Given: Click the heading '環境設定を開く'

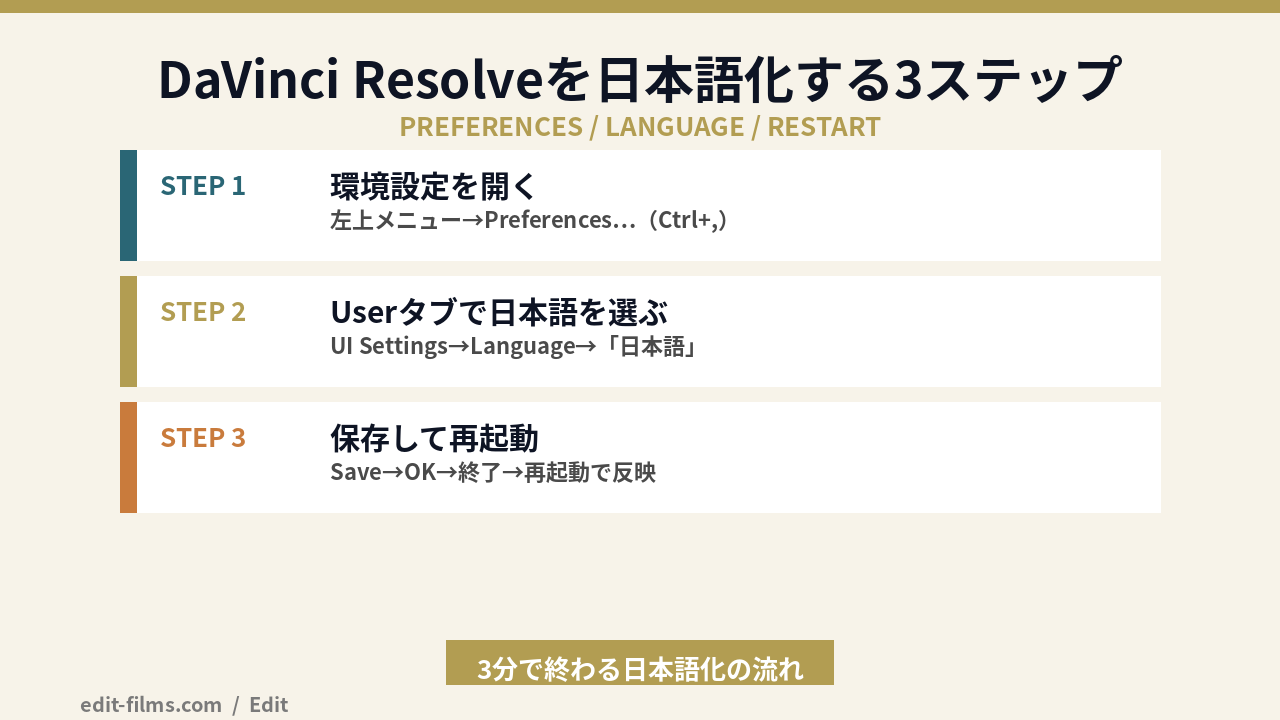Looking at the screenshot, I should [x=435, y=186].
